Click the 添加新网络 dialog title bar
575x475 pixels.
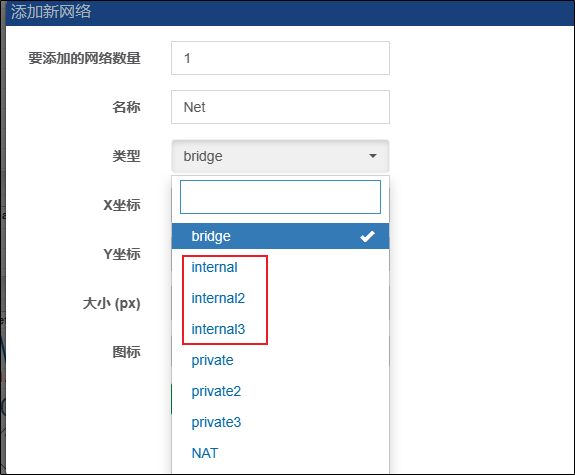click(290, 12)
